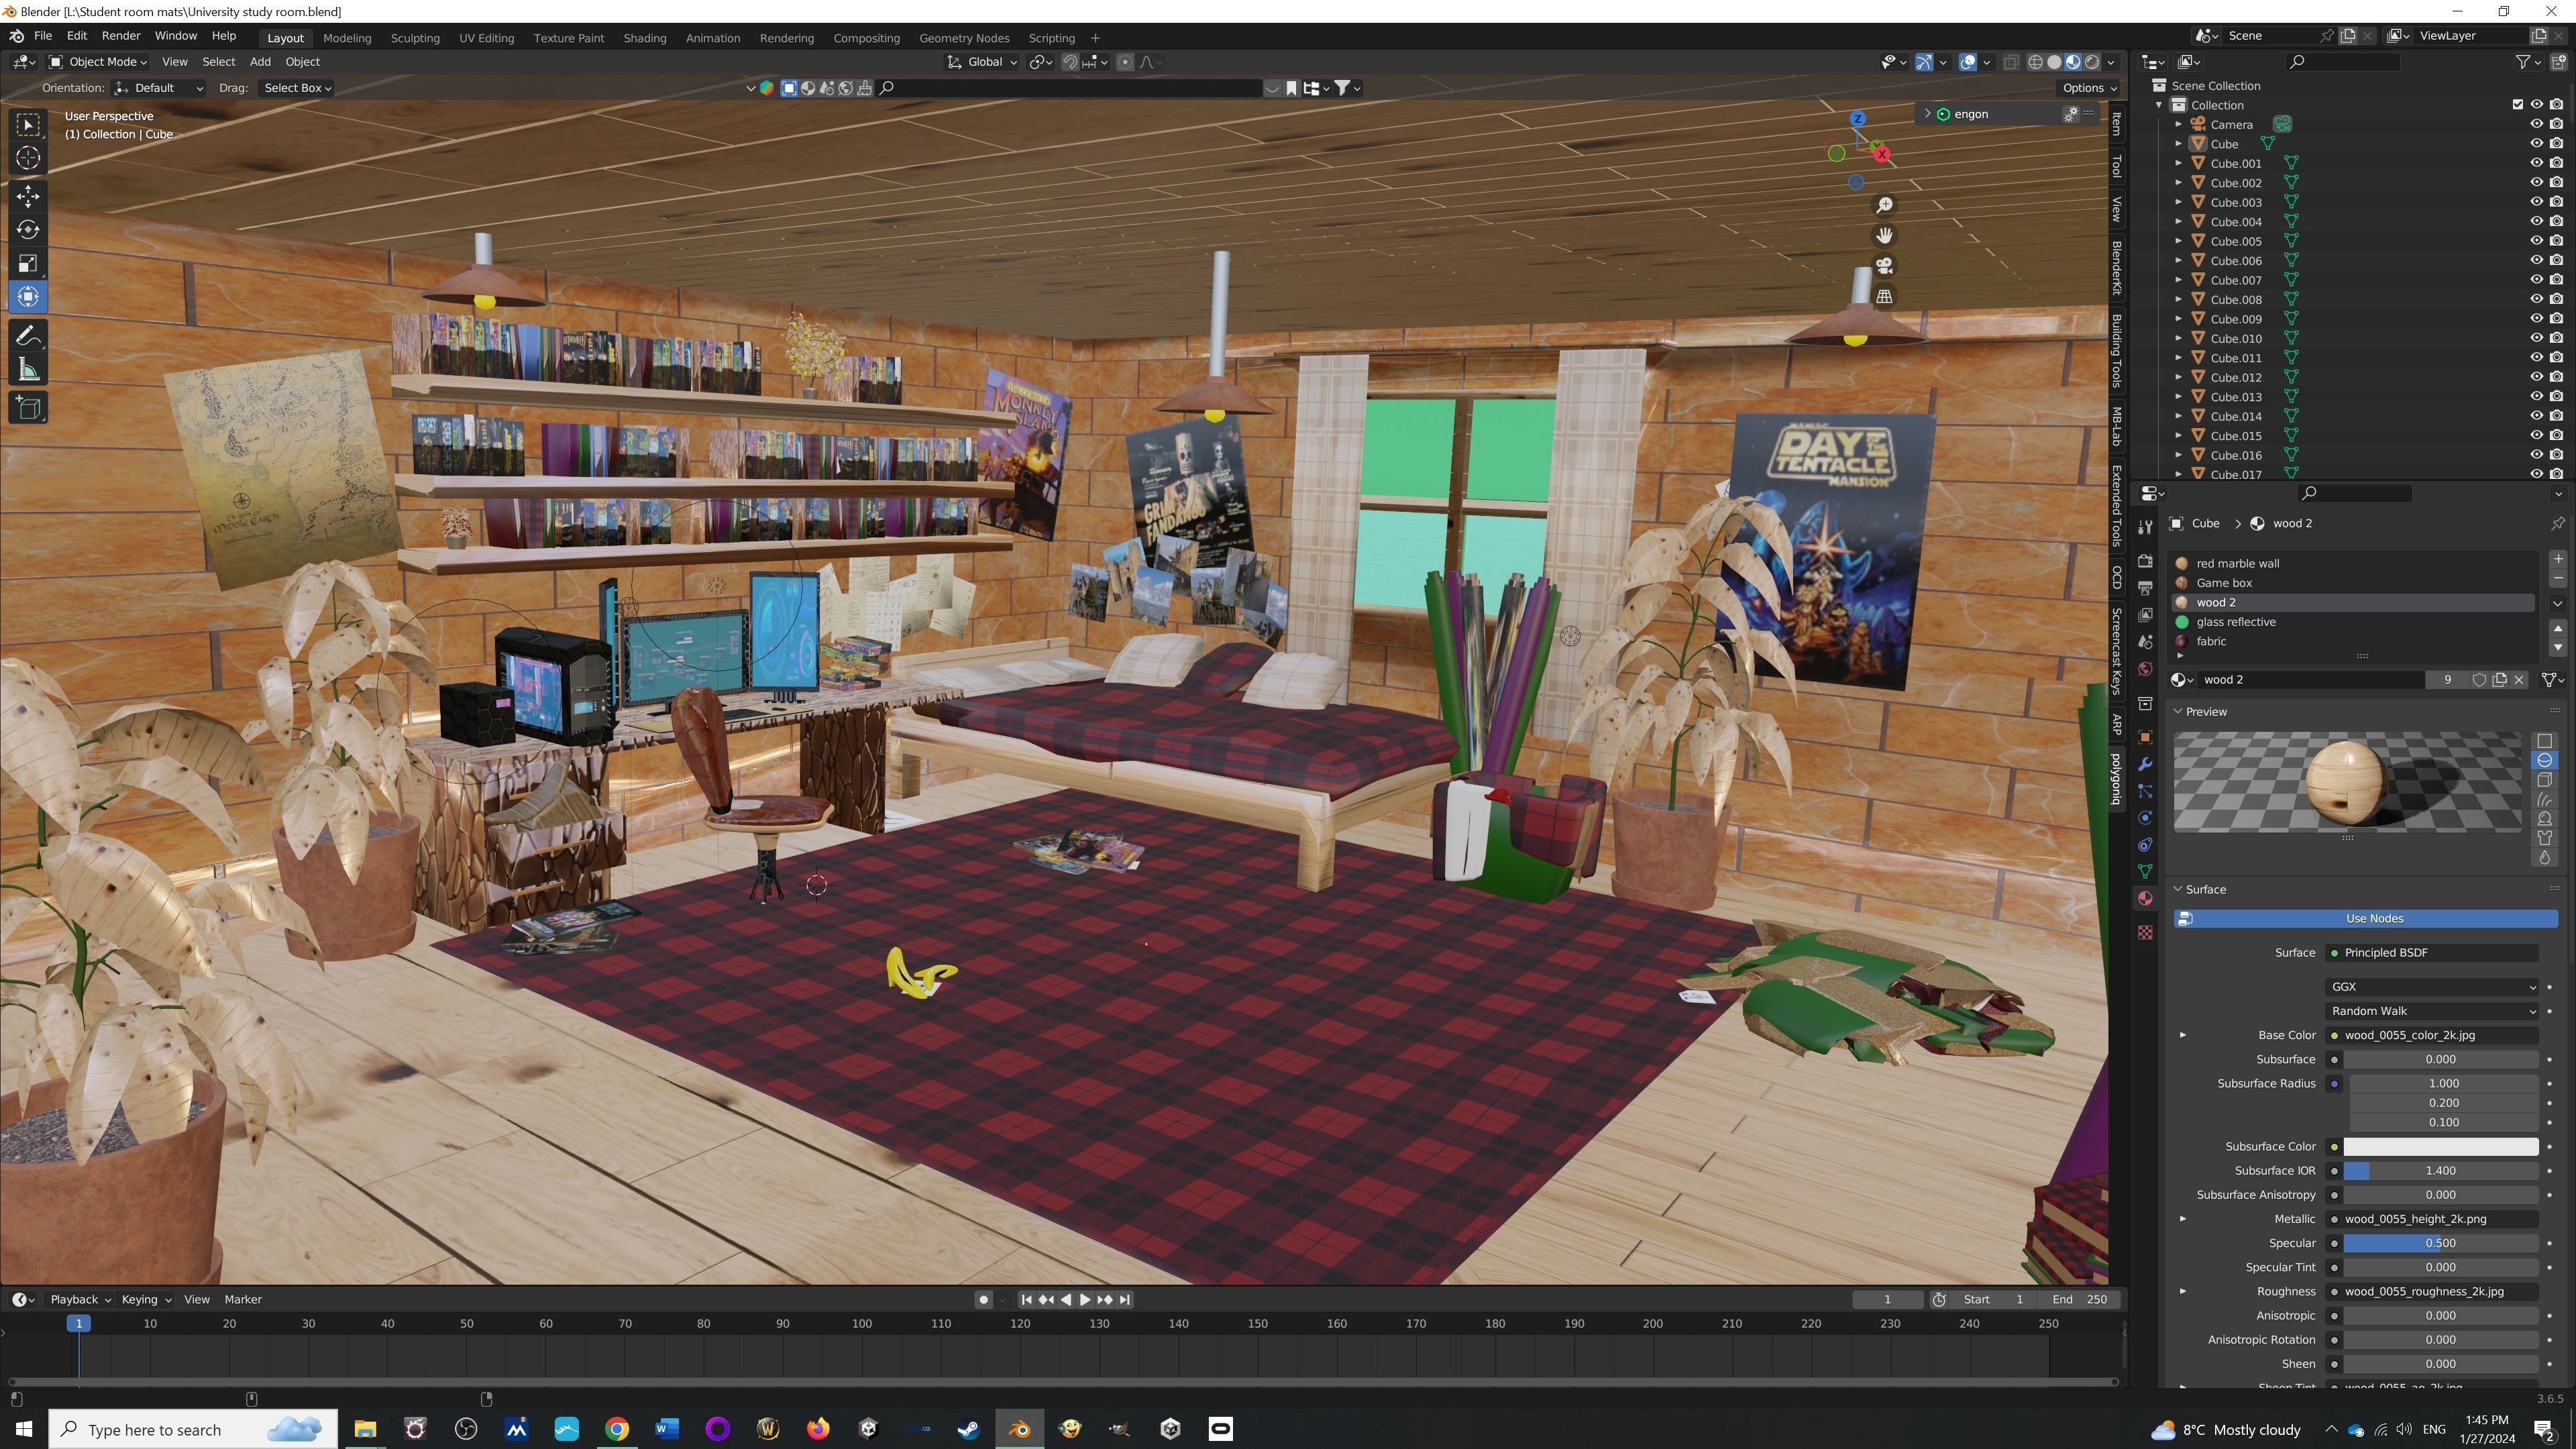The width and height of the screenshot is (2576, 1449).
Task: Switch to Geometry Nodes workspace tab
Action: (964, 38)
